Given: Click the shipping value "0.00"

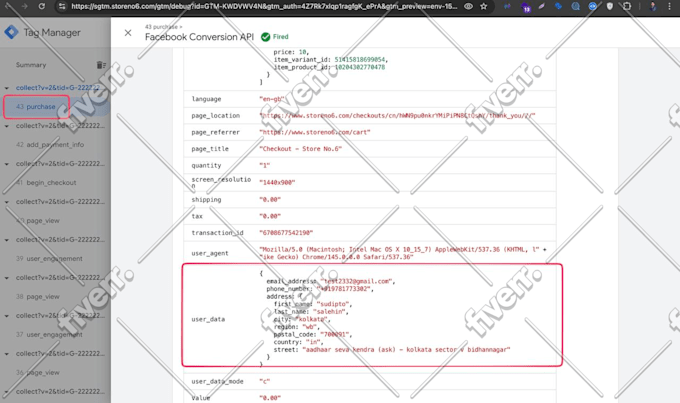Looking at the screenshot, I should [x=270, y=200].
